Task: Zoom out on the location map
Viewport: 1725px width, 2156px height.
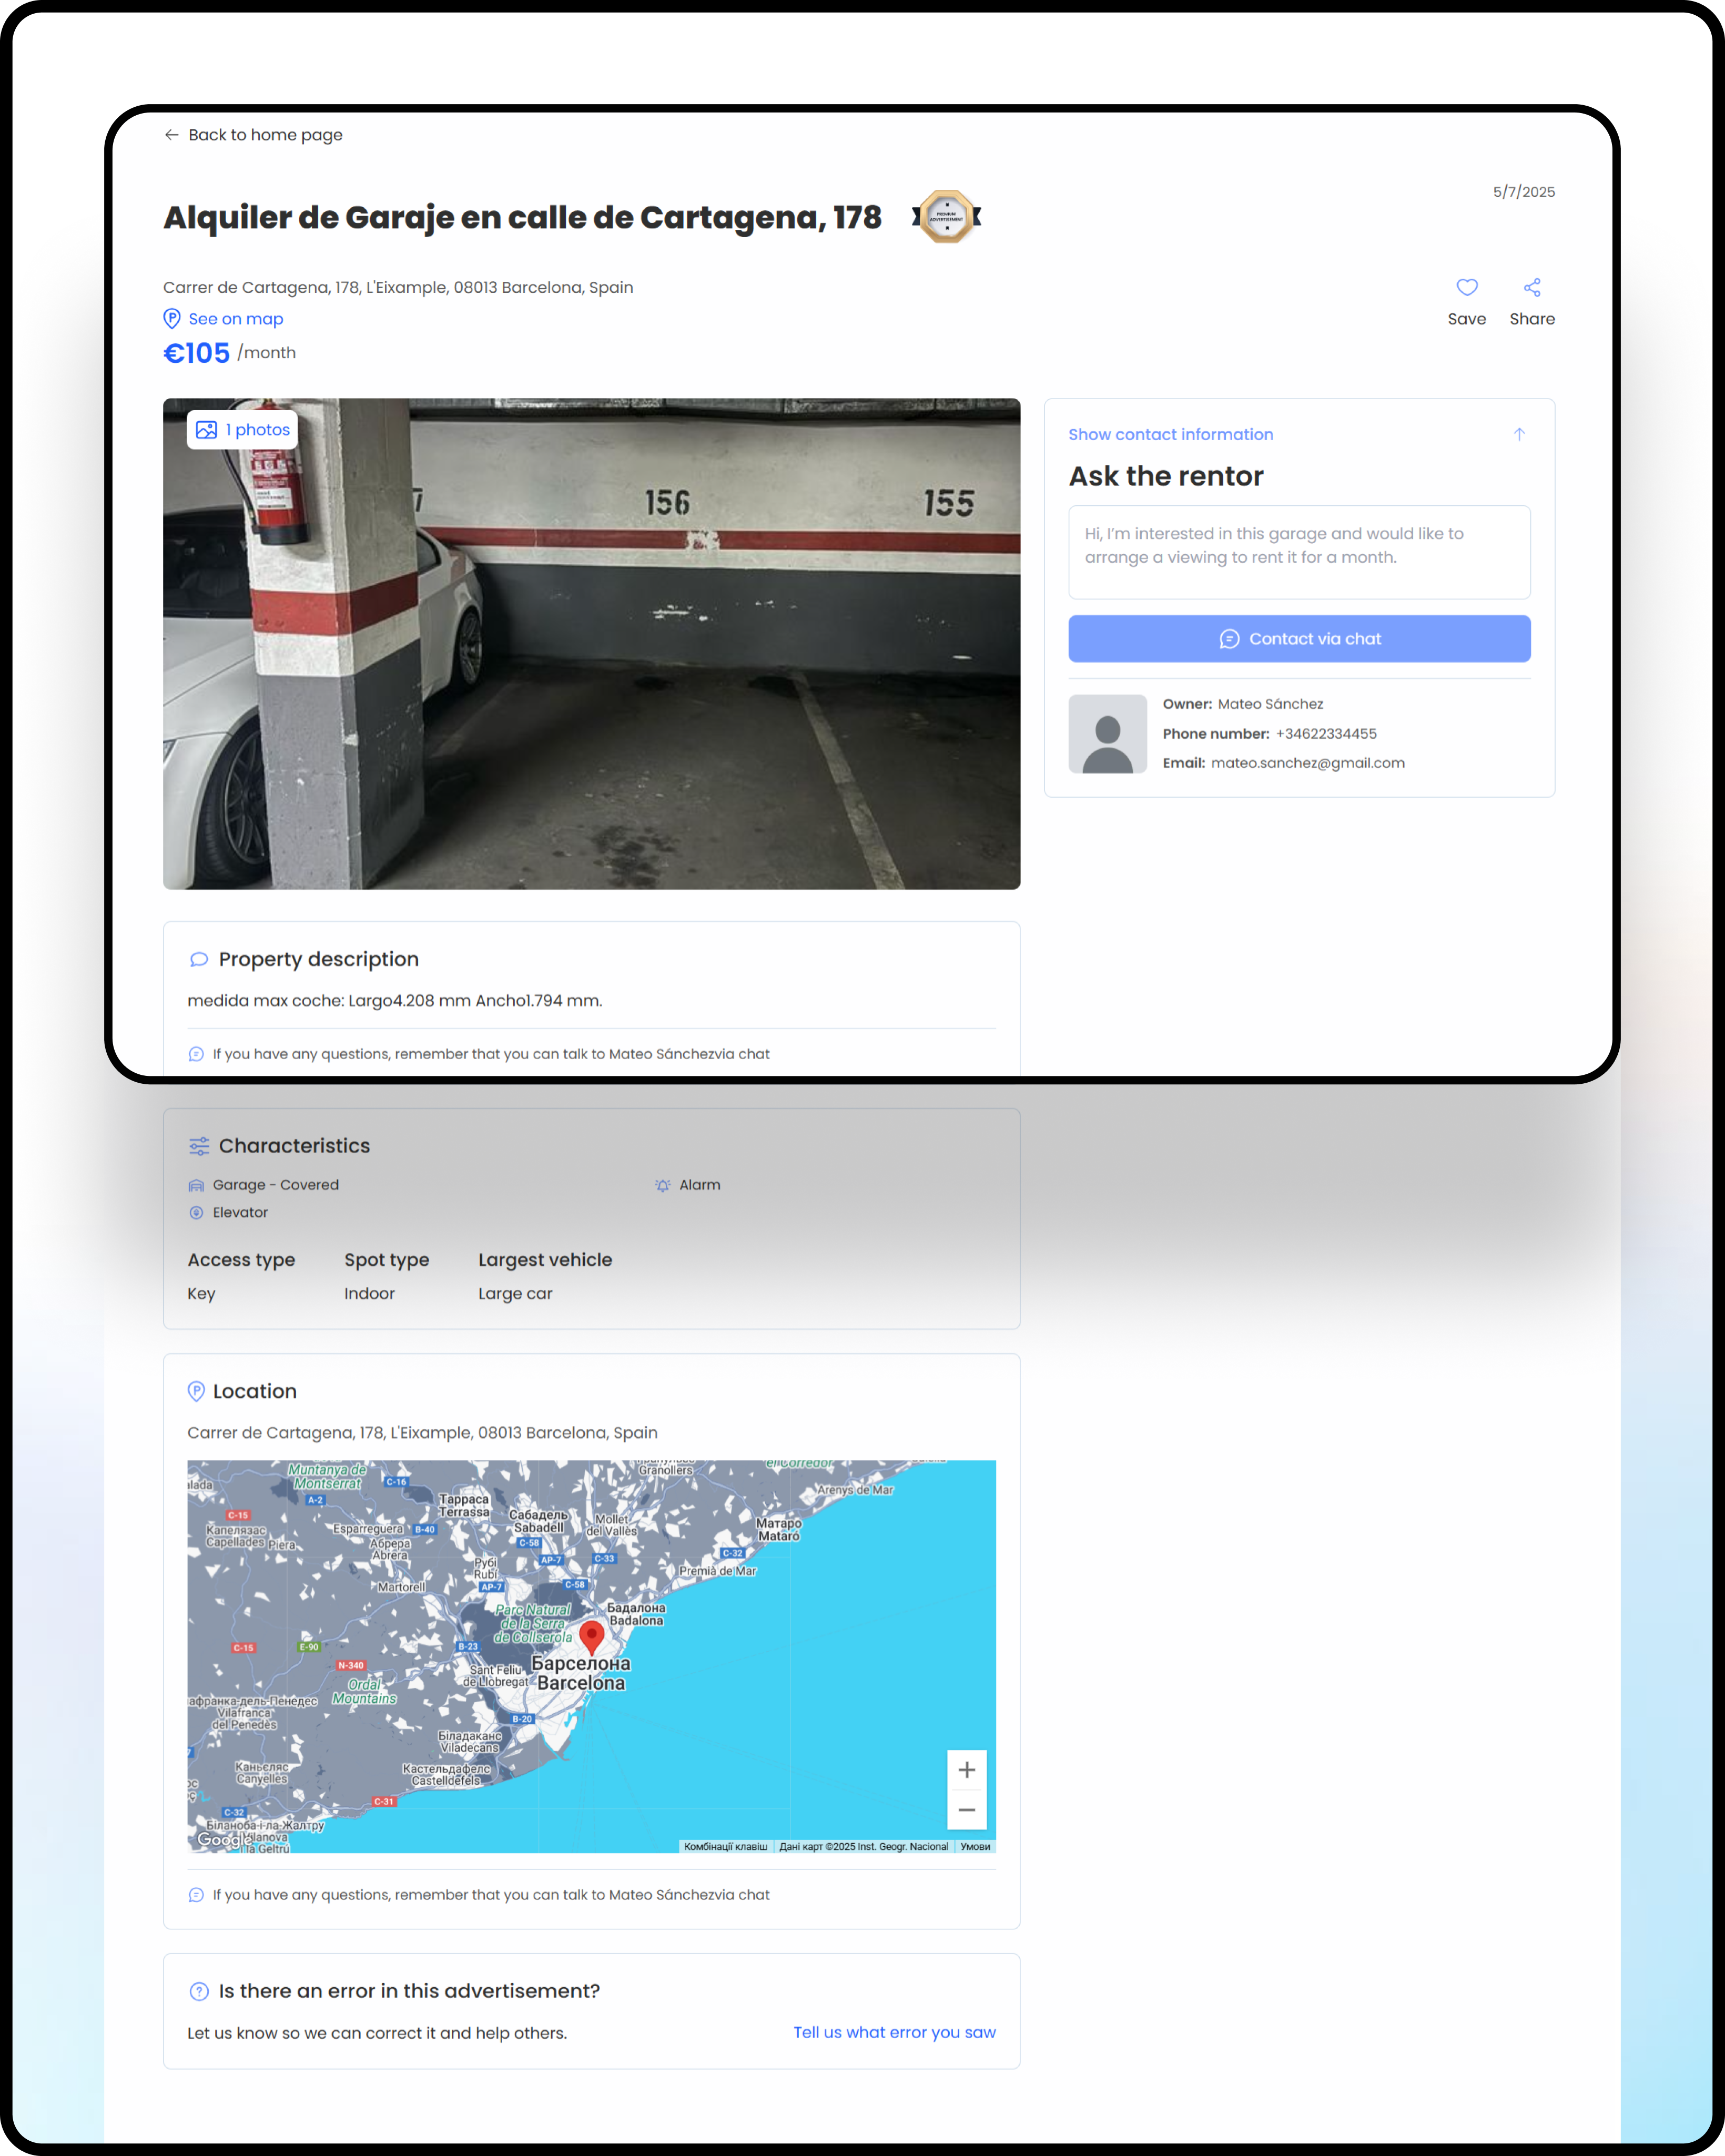Action: 966,1810
